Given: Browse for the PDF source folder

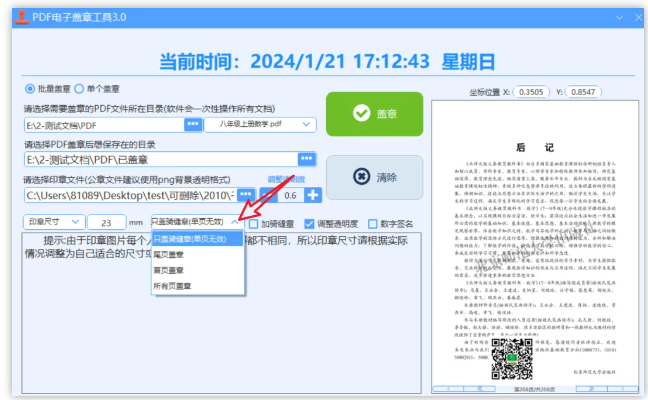Looking at the screenshot, I should pos(193,125).
